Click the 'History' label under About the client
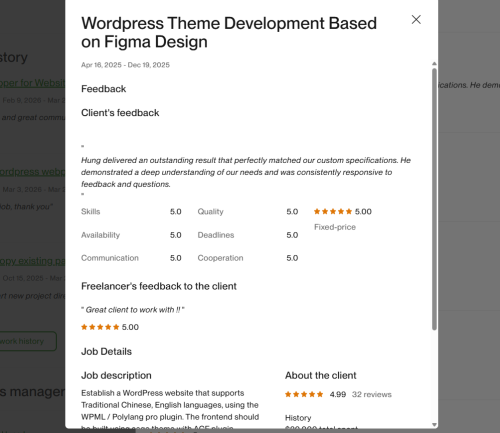This screenshot has height=433, width=500. pos(298,418)
